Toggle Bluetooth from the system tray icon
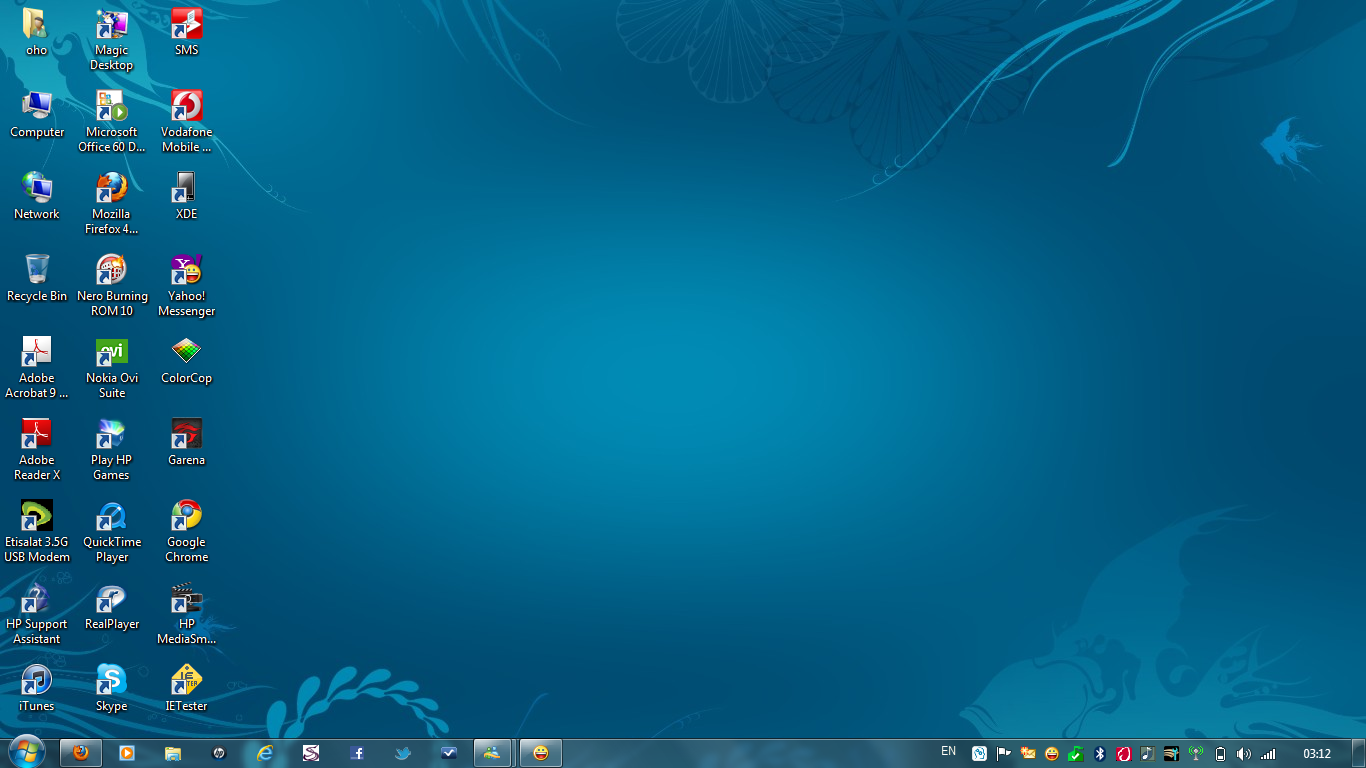Screen dimensions: 1366x768 (1099, 754)
